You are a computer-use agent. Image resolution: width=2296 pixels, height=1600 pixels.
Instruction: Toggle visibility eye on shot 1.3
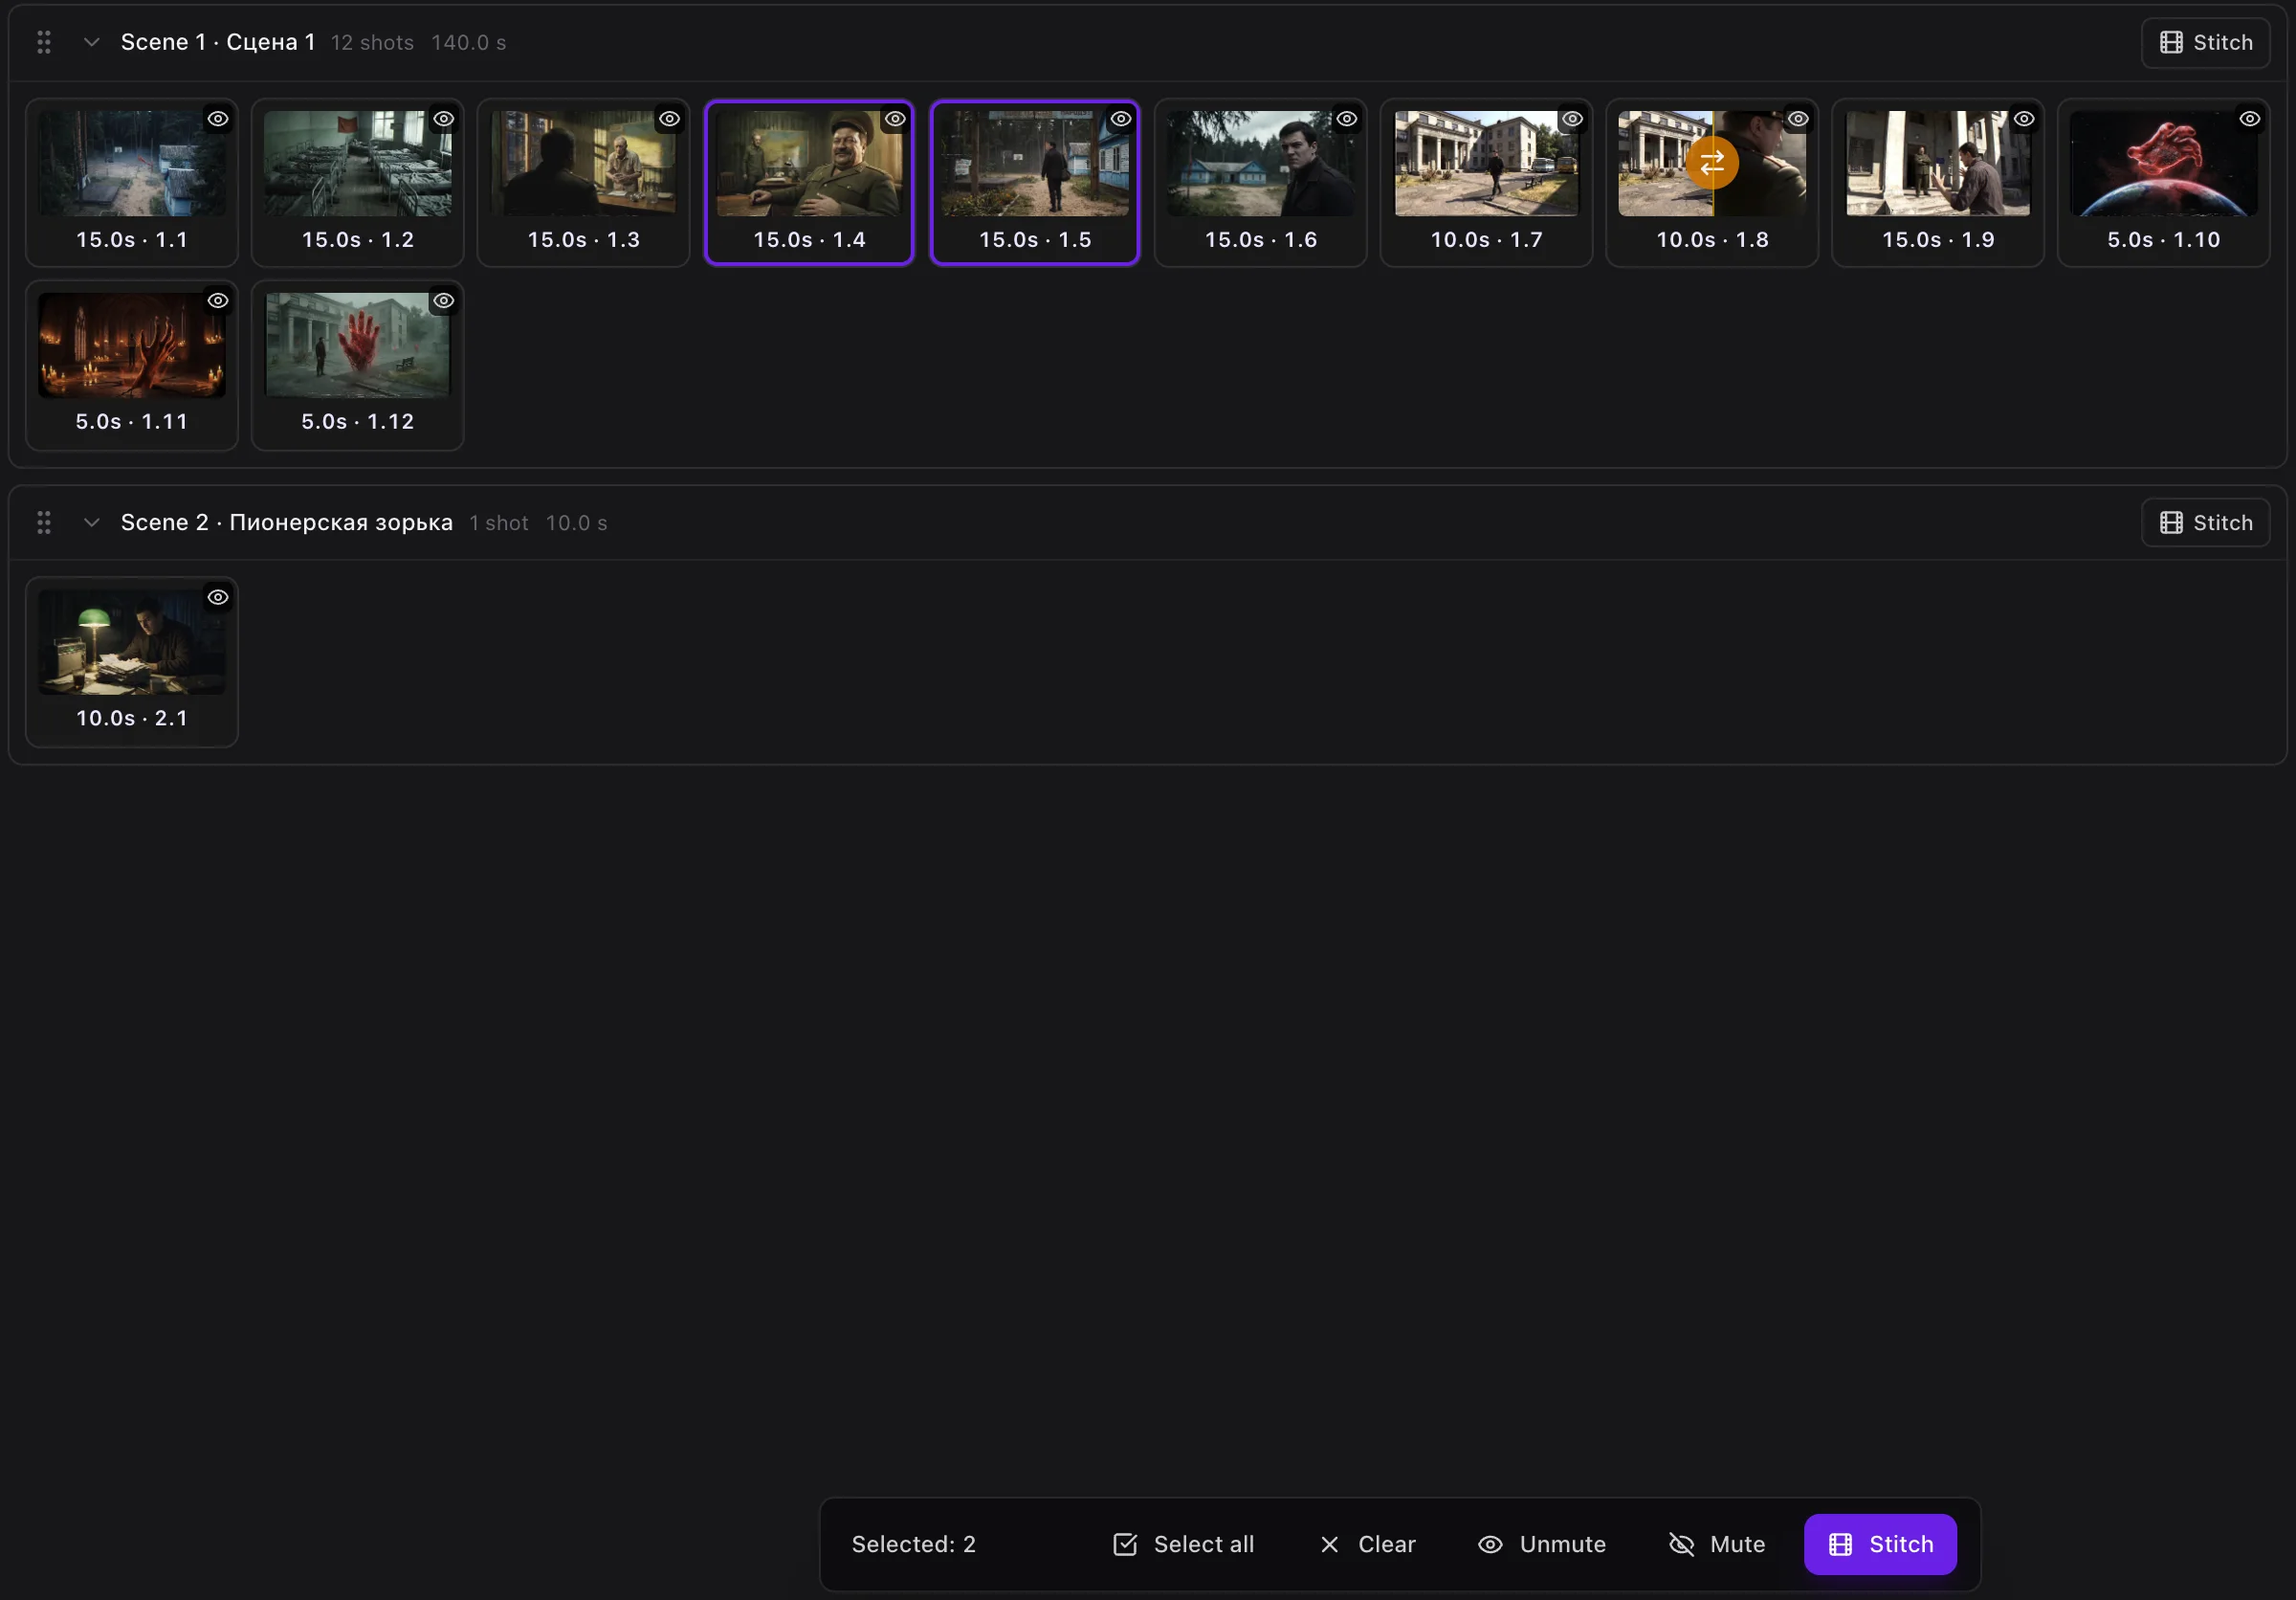click(670, 119)
